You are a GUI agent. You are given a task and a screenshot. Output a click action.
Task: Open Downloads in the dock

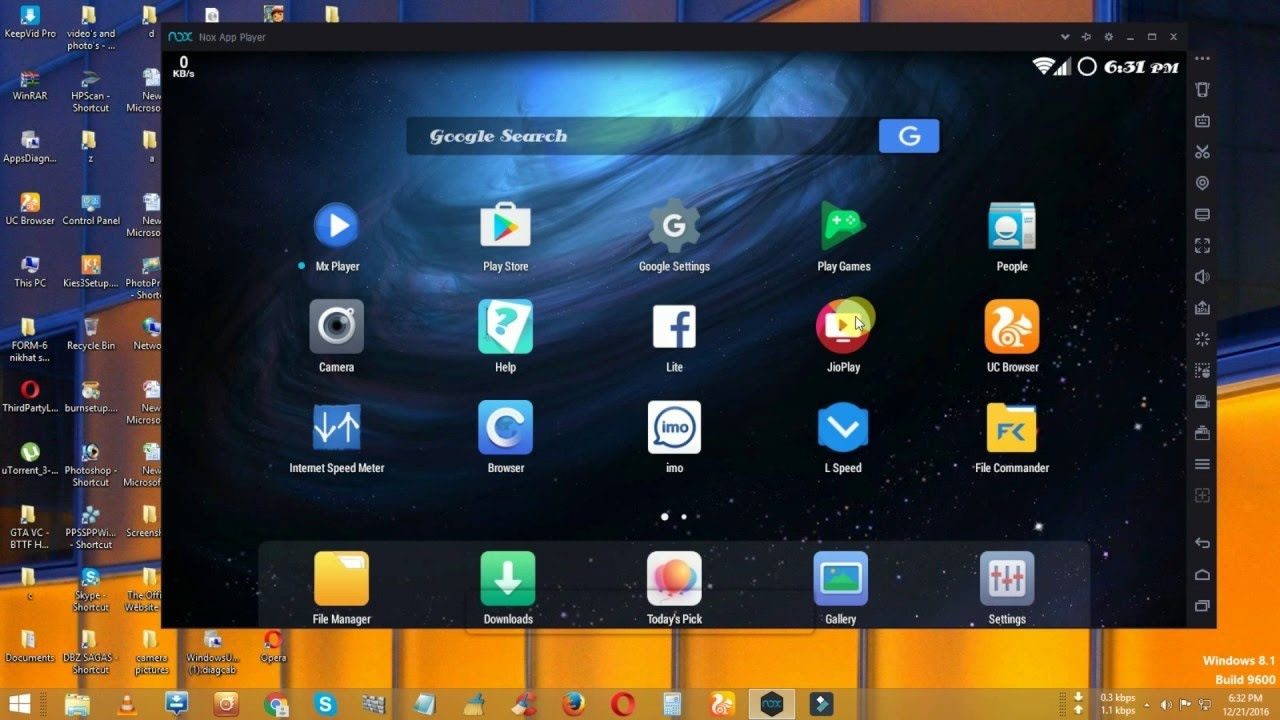[x=508, y=579]
